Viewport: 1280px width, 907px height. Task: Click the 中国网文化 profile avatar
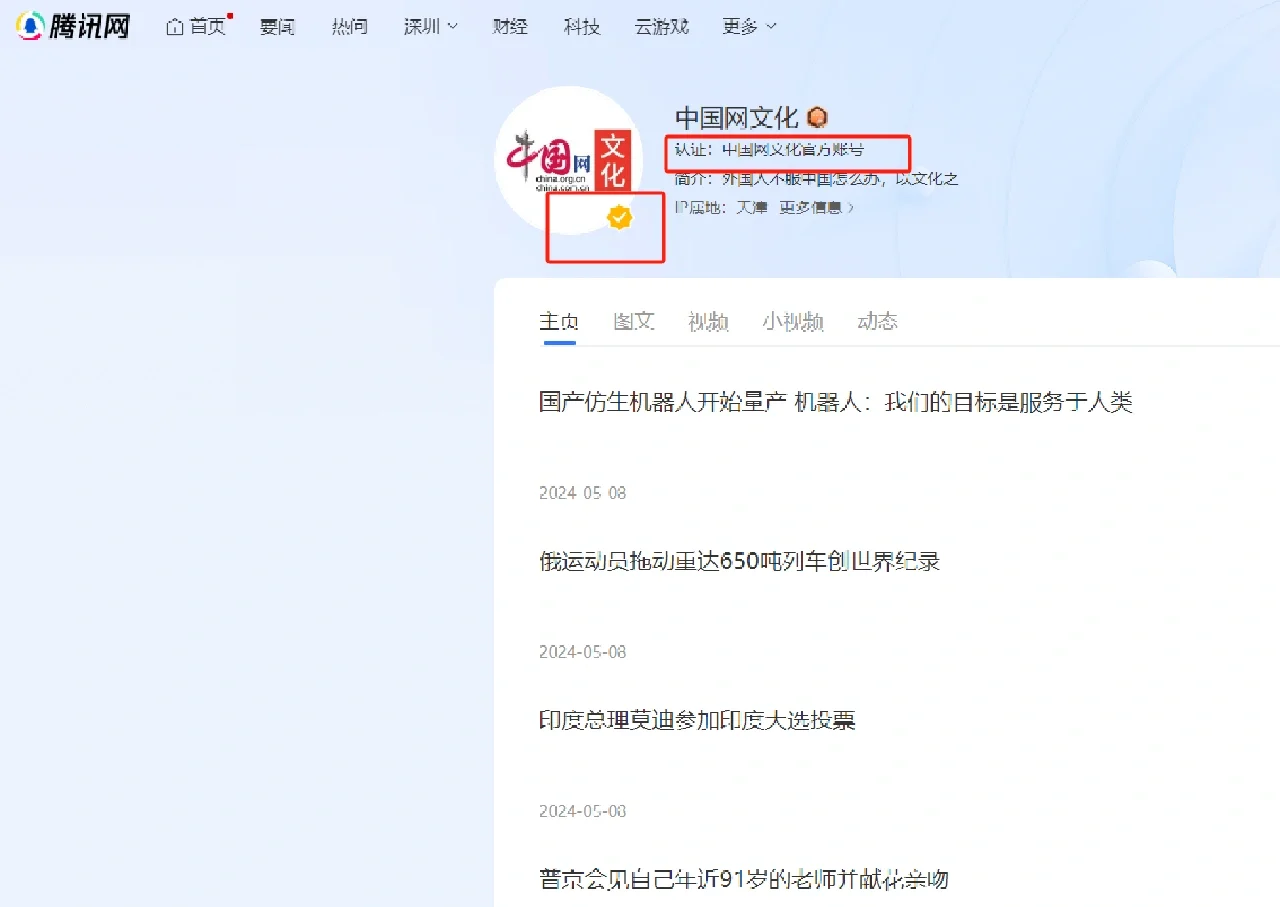pos(569,161)
